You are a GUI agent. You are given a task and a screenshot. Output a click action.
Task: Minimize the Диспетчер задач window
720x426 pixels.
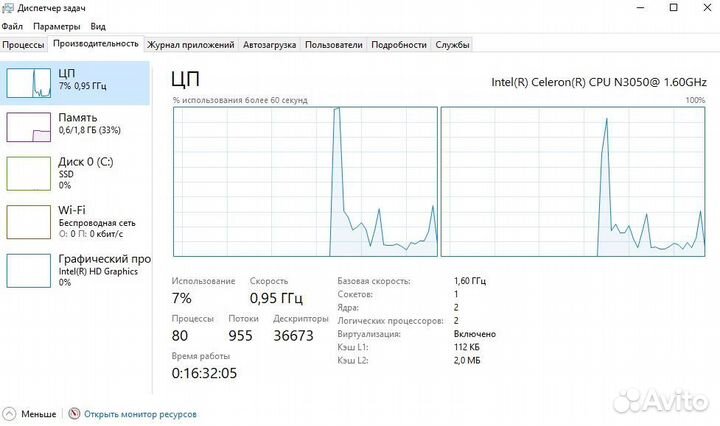pyautogui.click(x=641, y=8)
